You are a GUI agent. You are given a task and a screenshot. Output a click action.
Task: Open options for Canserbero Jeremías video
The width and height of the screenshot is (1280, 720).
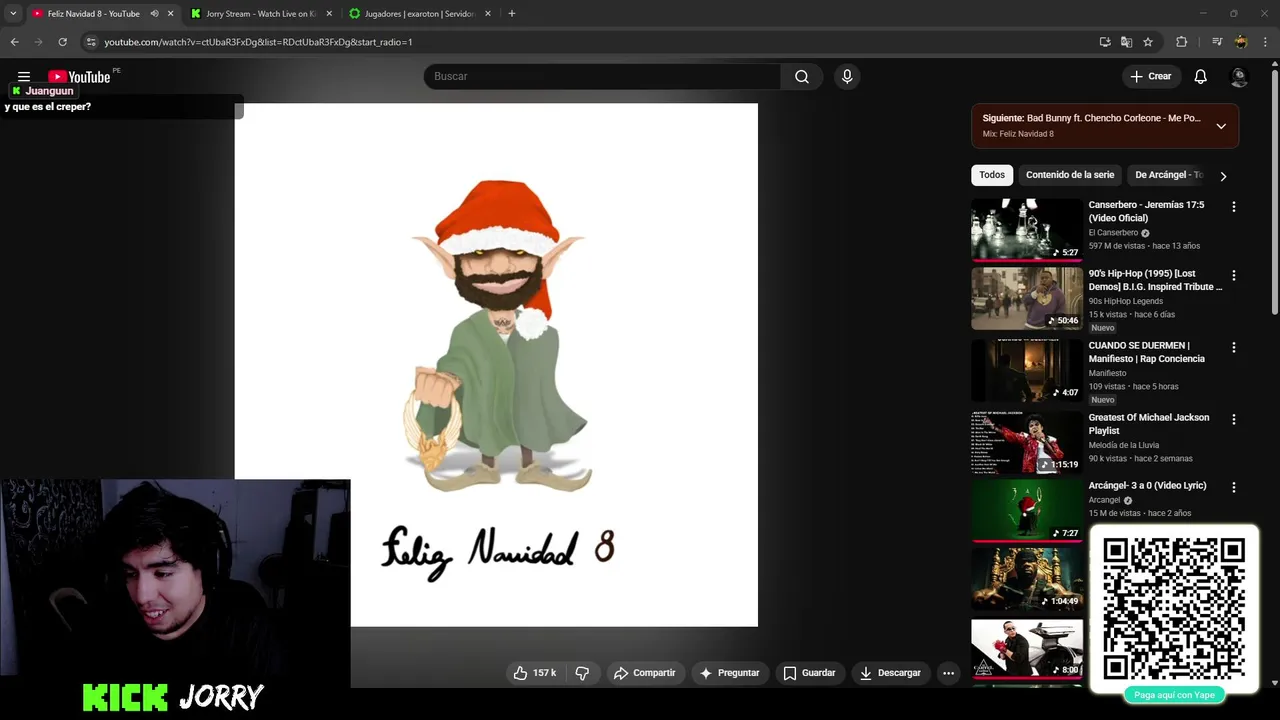pos(1233,207)
